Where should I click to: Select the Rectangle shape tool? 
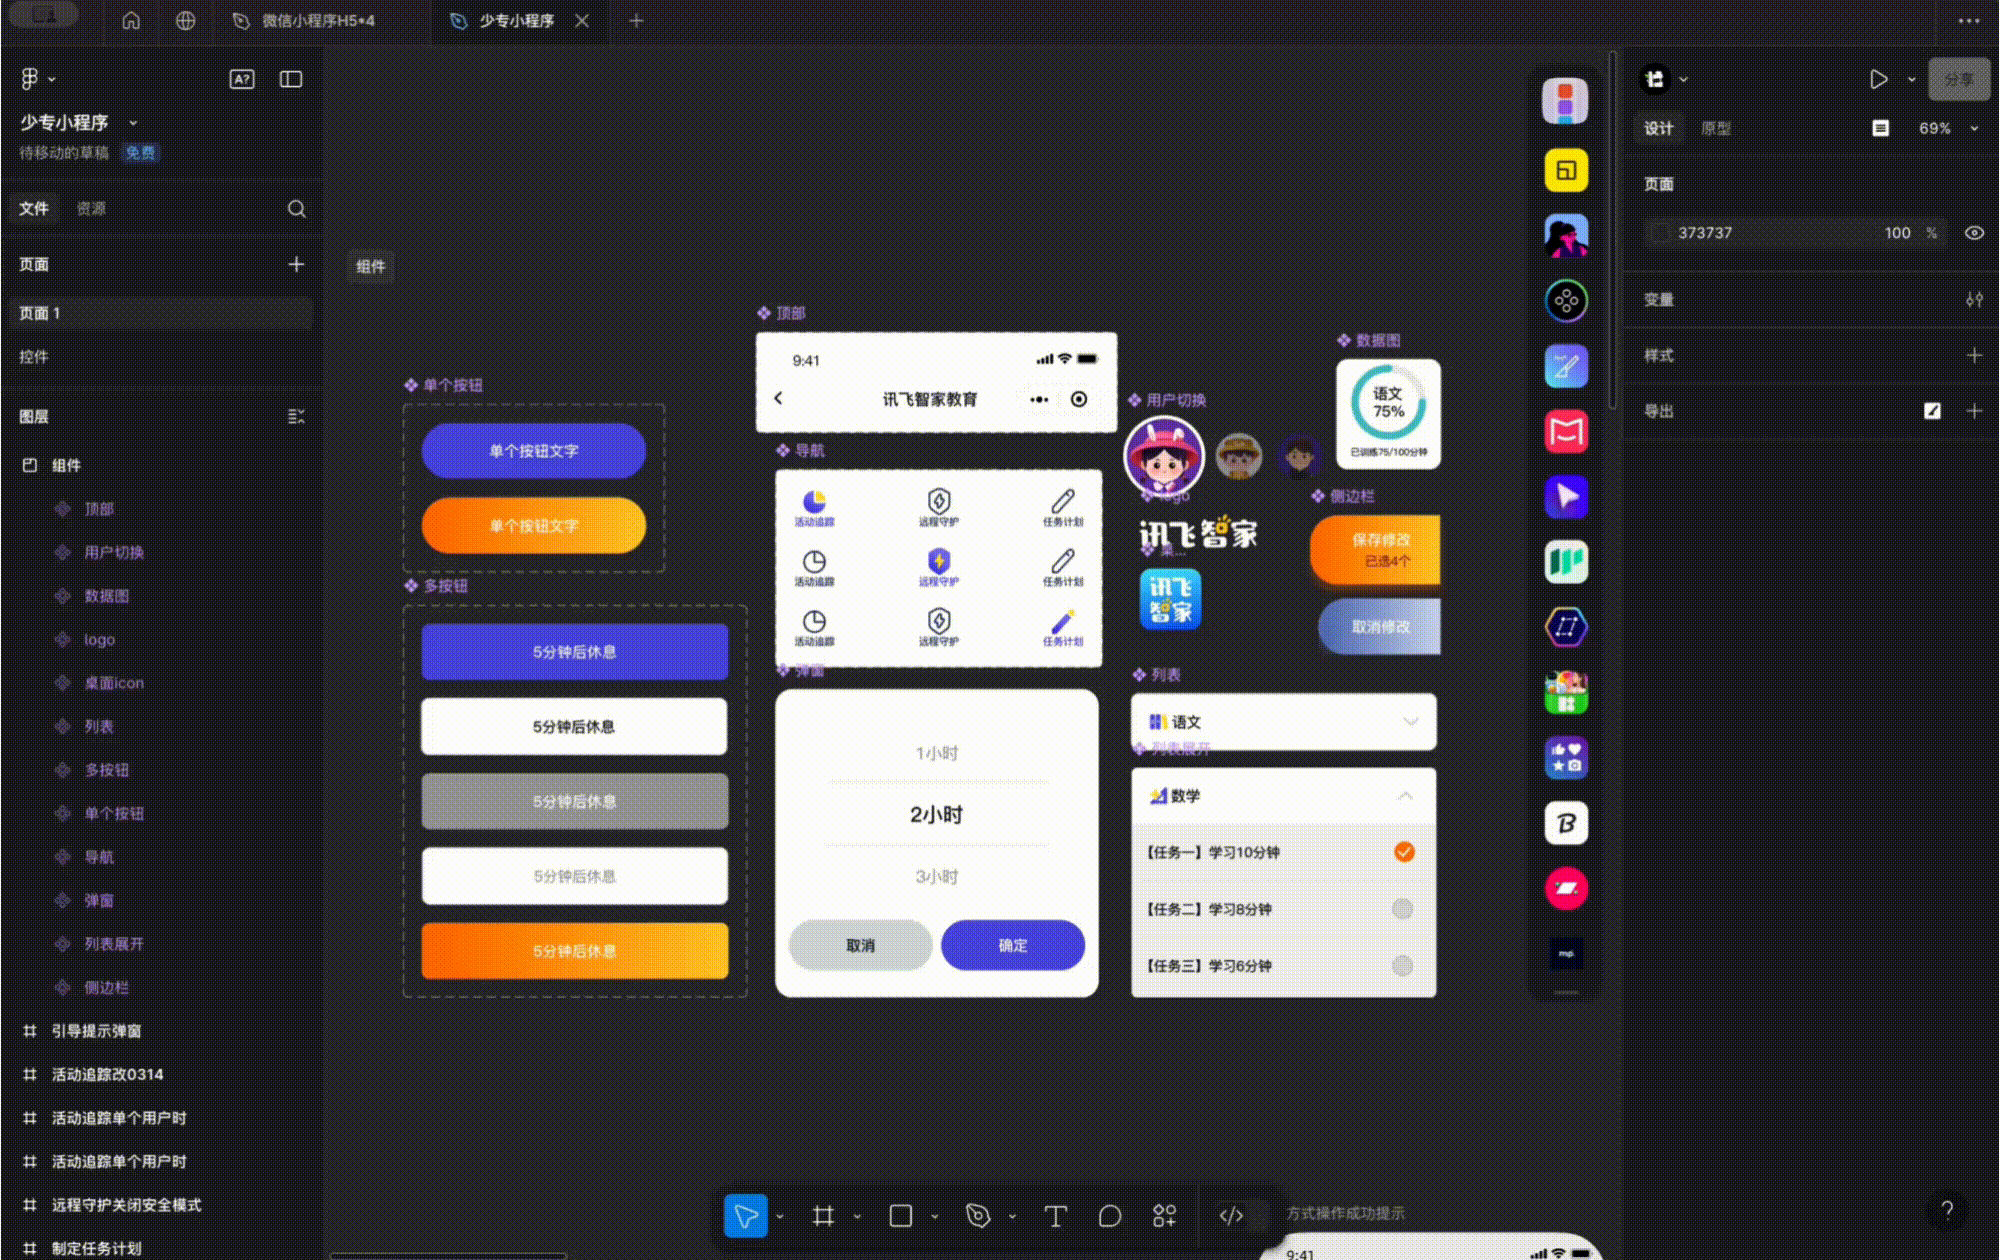[x=900, y=1215]
